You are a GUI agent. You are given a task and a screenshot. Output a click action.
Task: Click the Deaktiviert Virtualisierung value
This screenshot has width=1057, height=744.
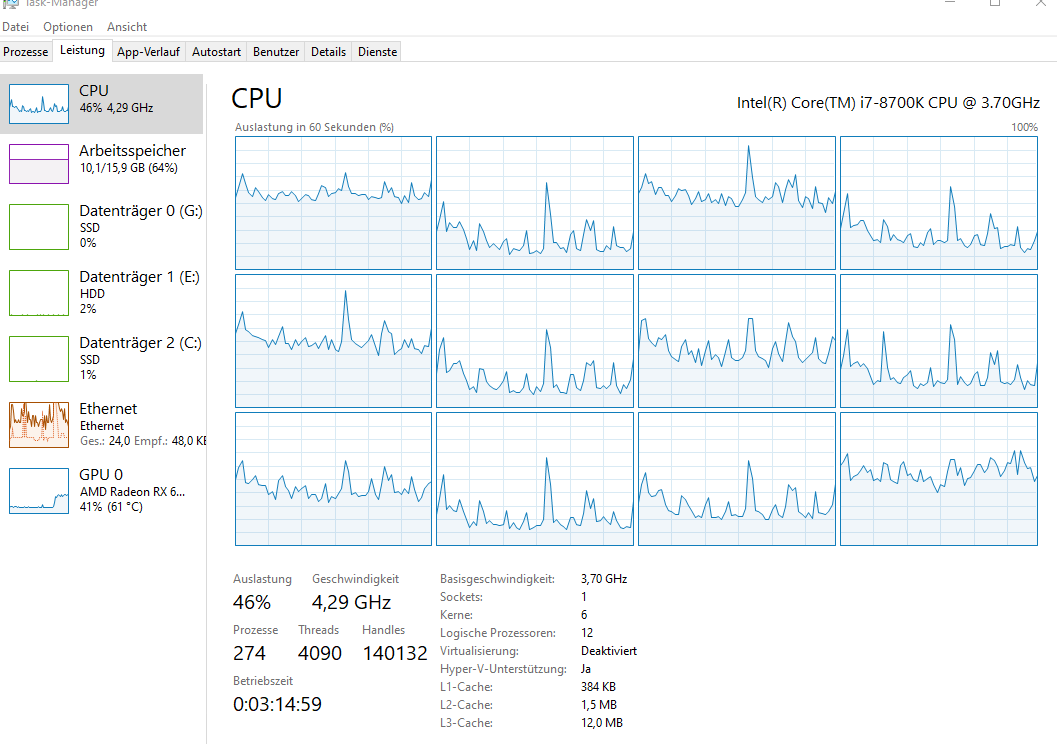(x=609, y=651)
